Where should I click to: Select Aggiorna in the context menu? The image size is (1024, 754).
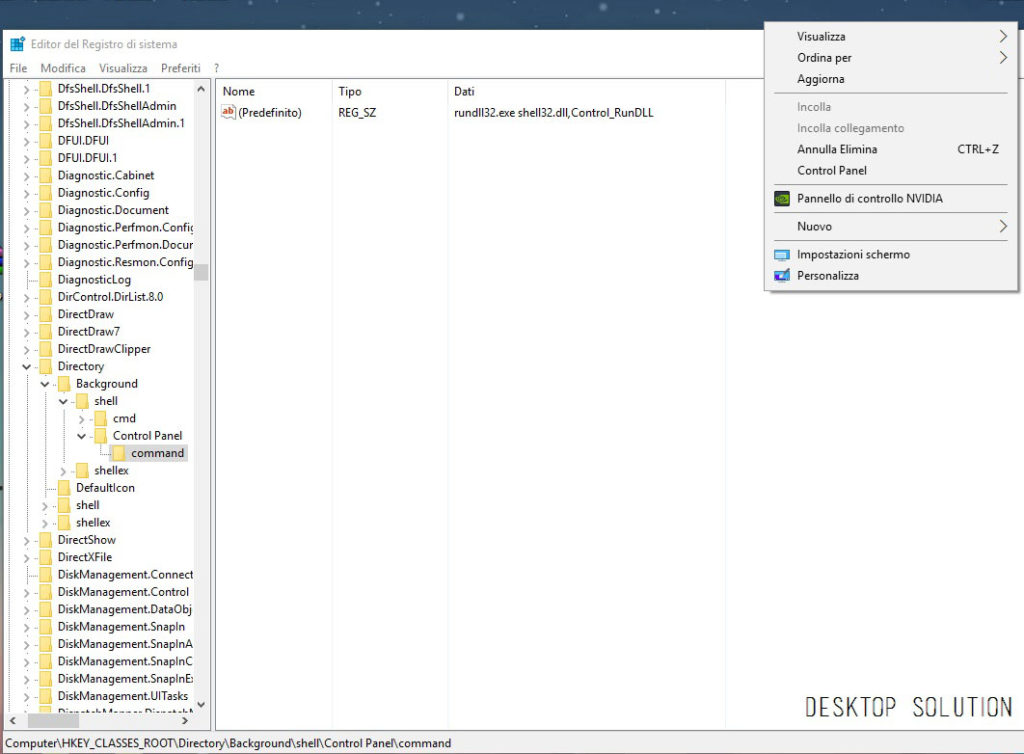pyautogui.click(x=820, y=79)
